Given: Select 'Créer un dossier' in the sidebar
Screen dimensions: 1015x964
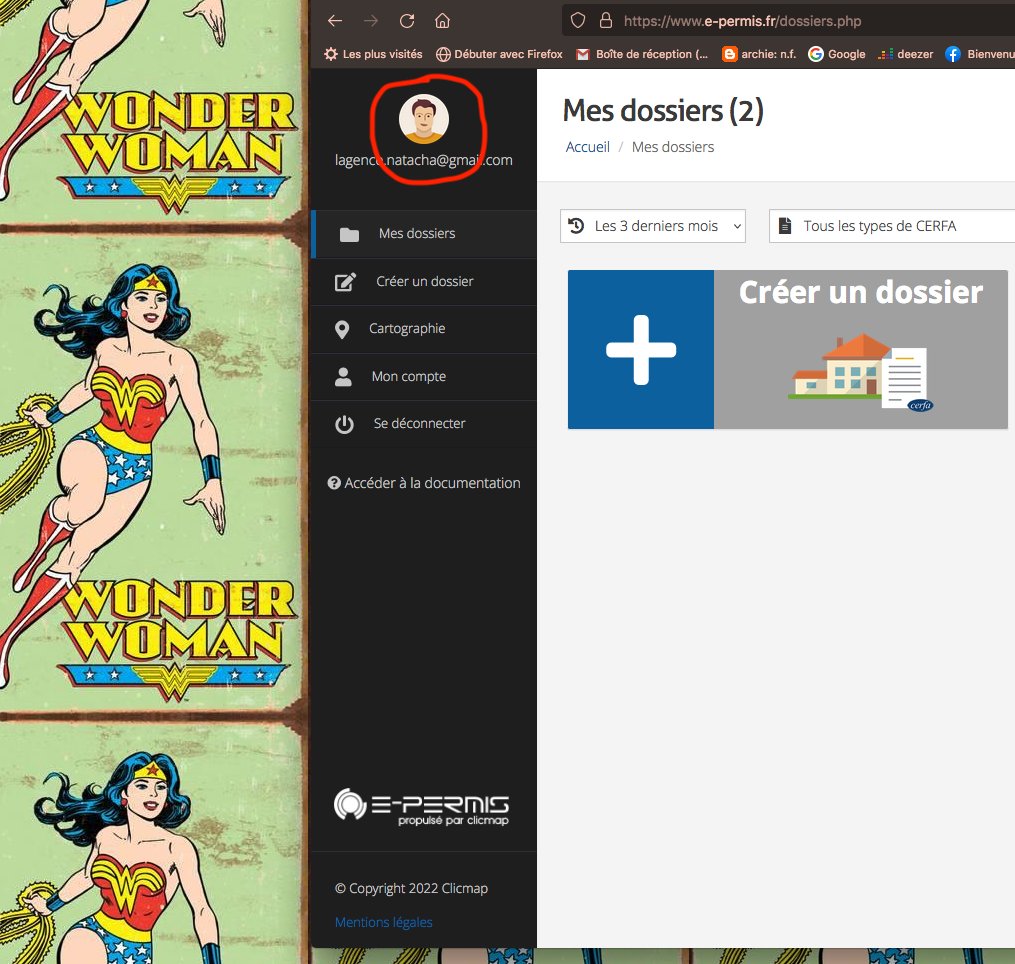Looking at the screenshot, I should click(424, 282).
